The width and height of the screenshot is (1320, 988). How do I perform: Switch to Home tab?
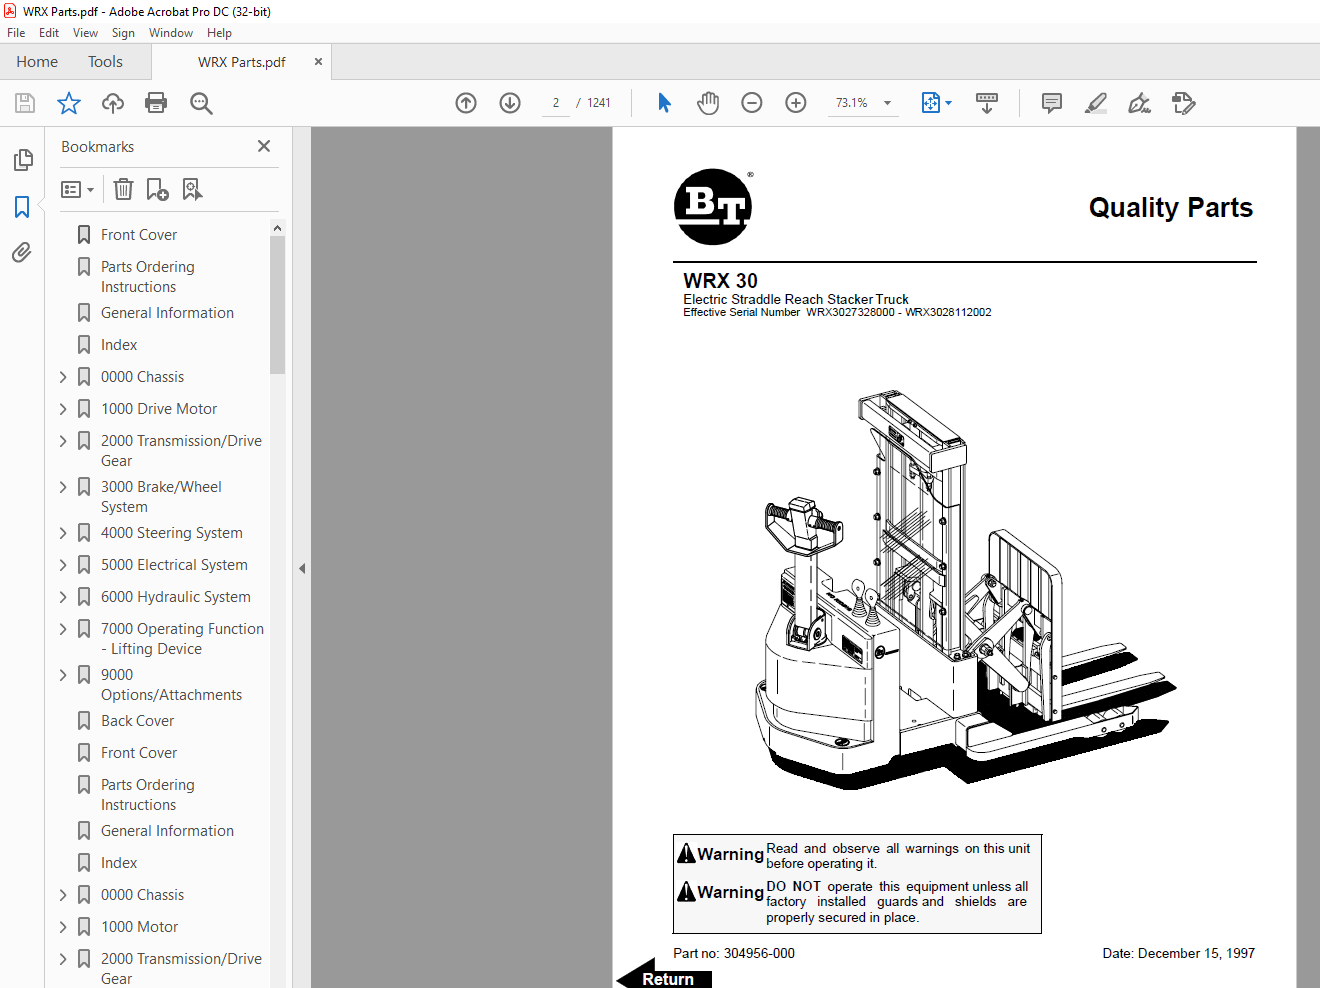37,62
